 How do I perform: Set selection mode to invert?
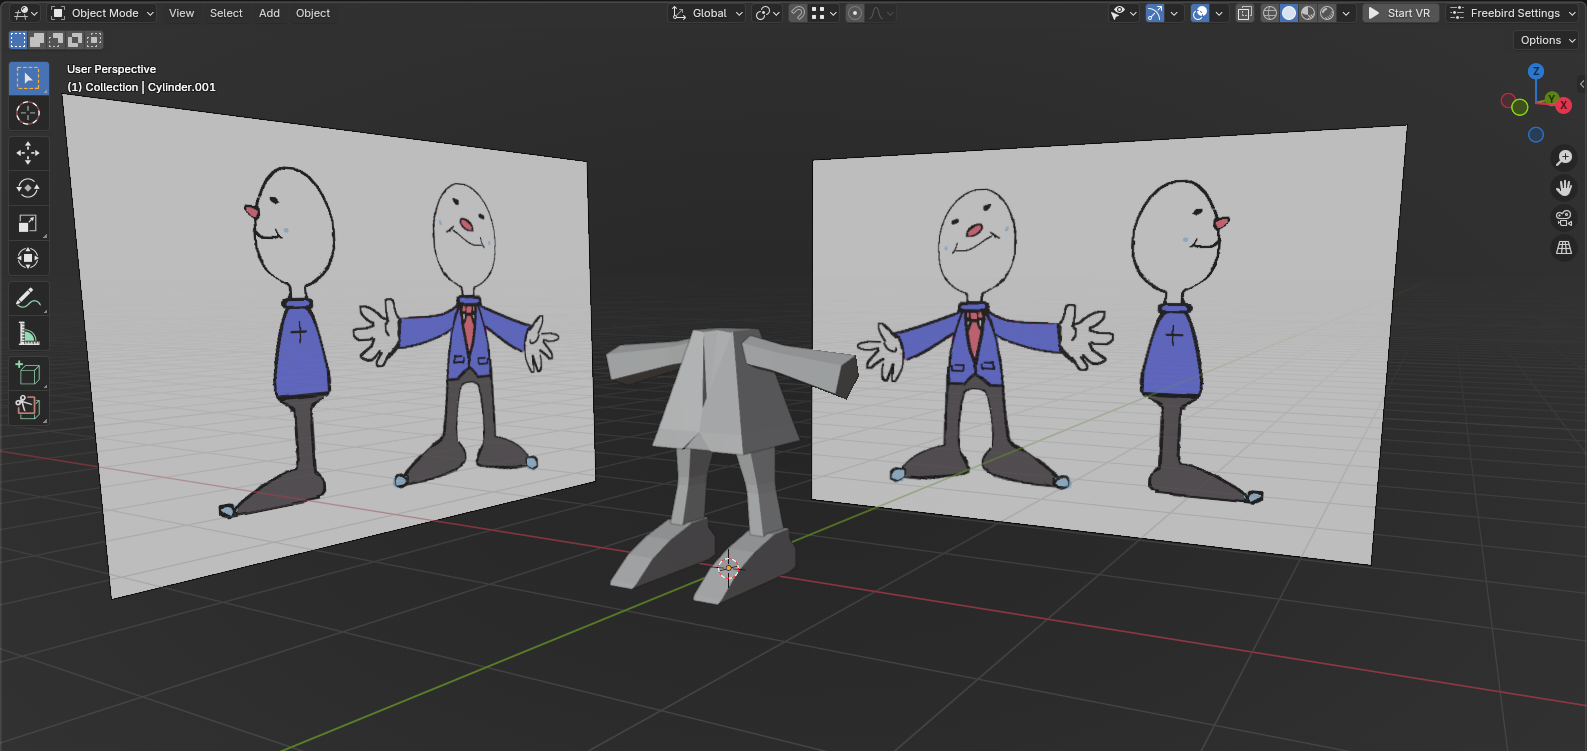point(75,40)
